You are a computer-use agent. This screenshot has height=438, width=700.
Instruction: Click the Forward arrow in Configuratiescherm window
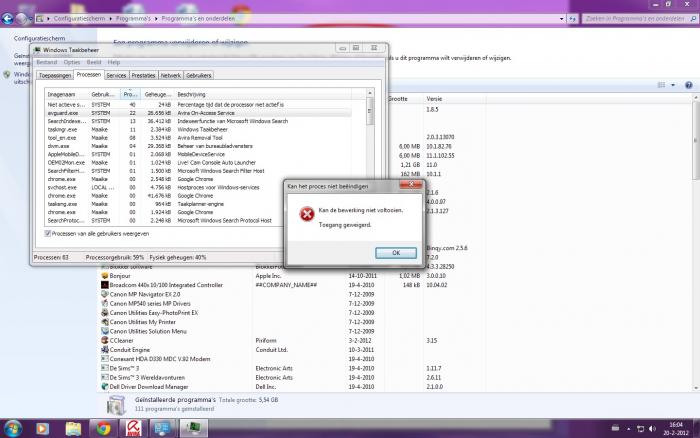(x=21, y=19)
